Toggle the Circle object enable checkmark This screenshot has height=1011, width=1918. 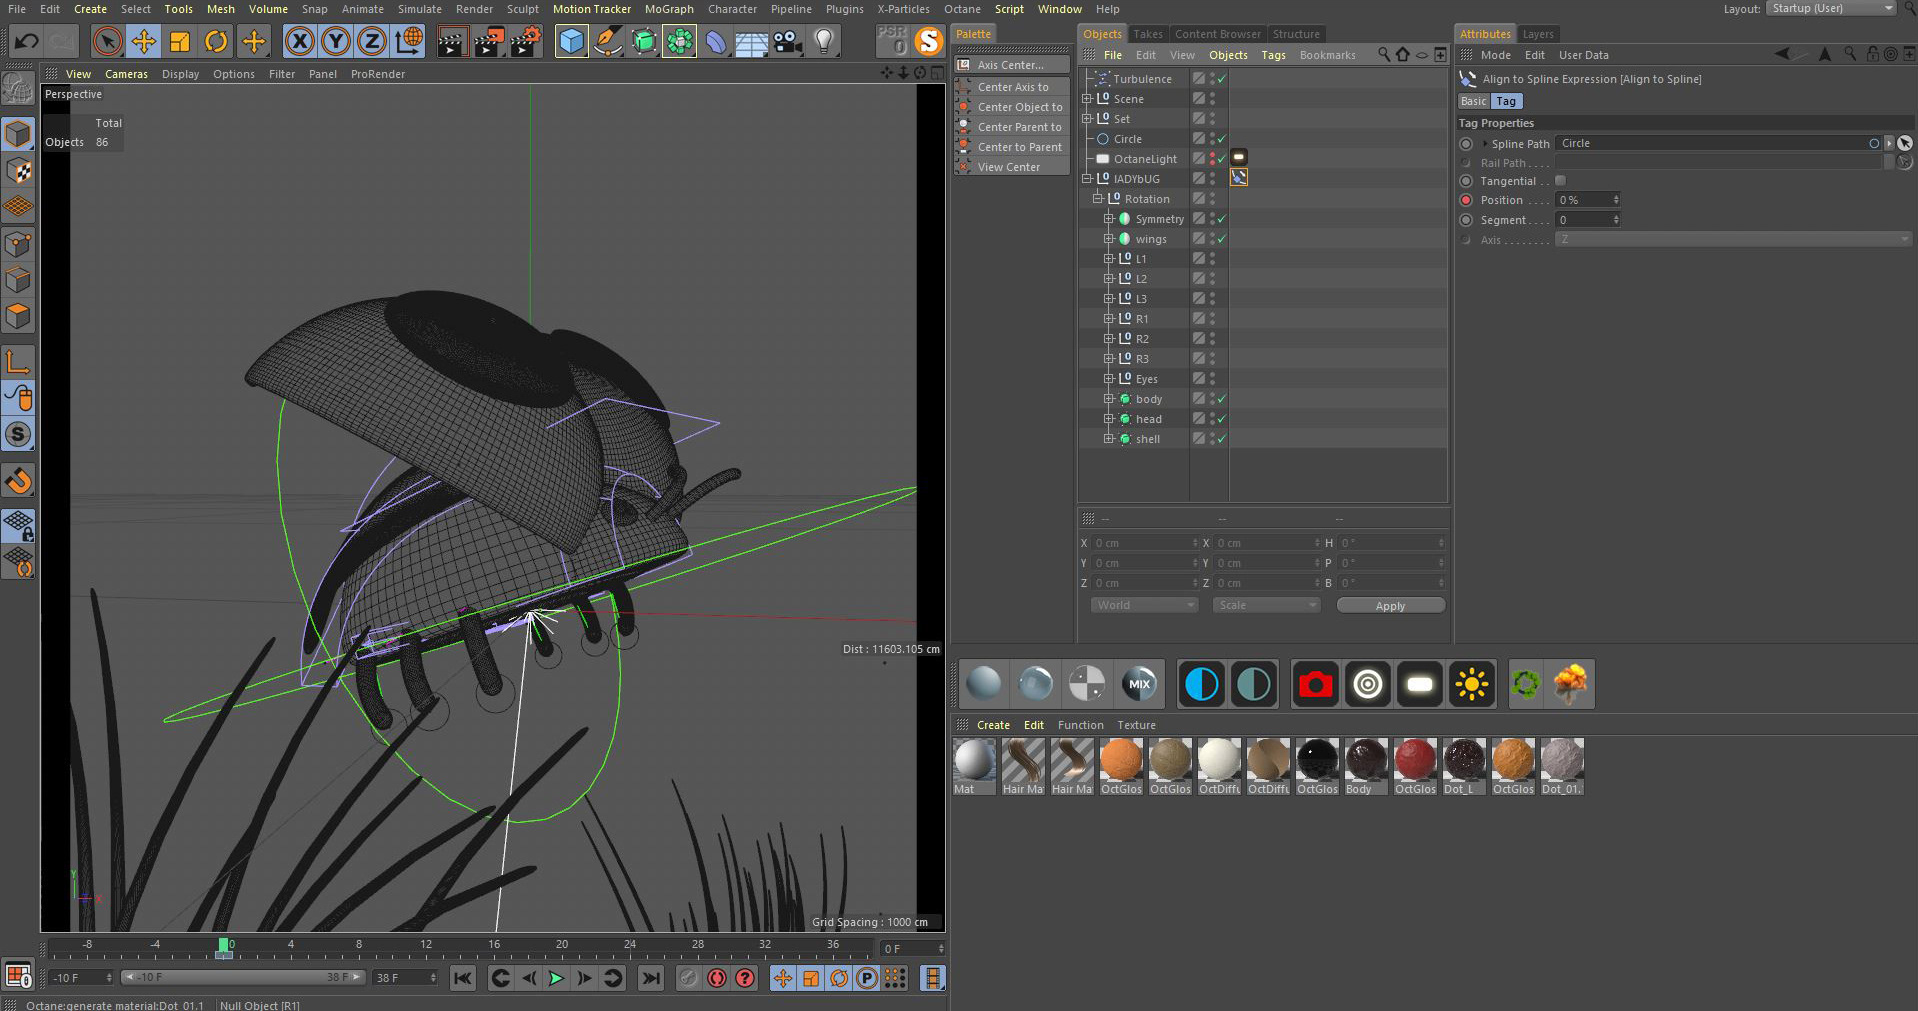point(1221,139)
